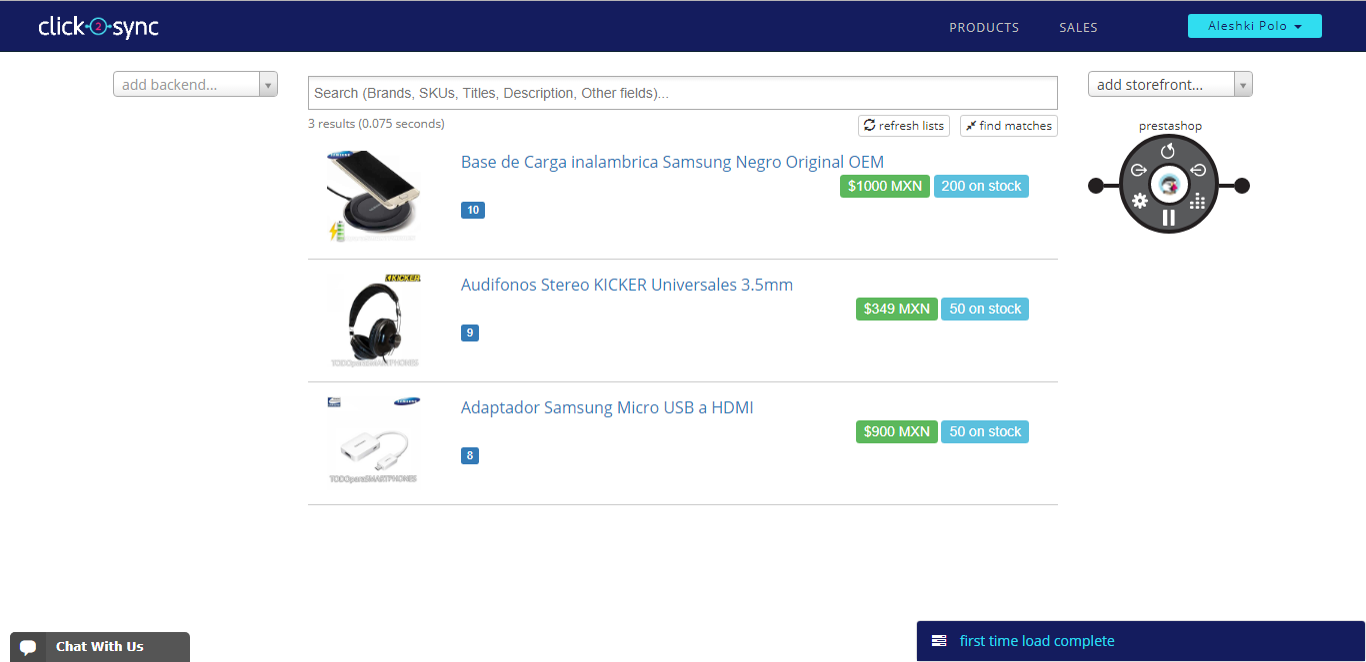Click the click2sync logo
Viewport: 1366px width, 662px height.
[x=99, y=27]
